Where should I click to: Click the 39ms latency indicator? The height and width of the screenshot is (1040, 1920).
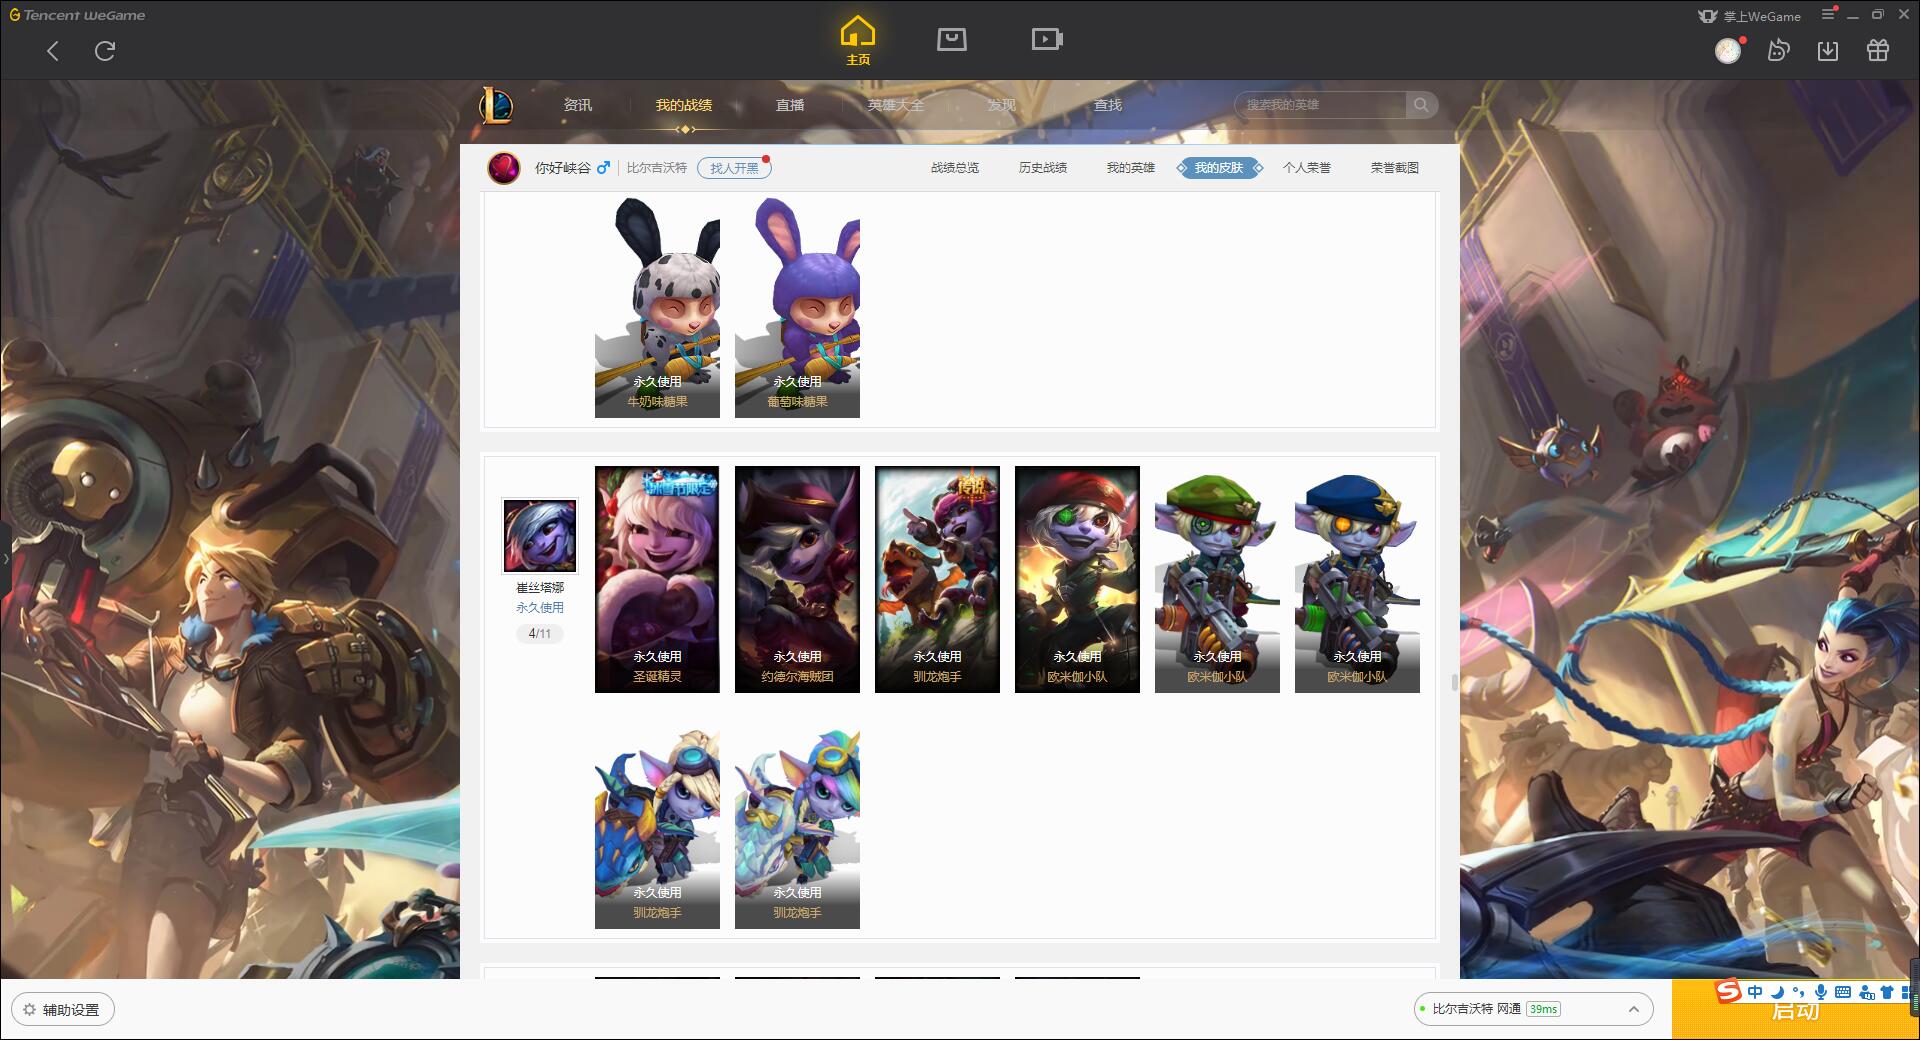coord(1544,1009)
